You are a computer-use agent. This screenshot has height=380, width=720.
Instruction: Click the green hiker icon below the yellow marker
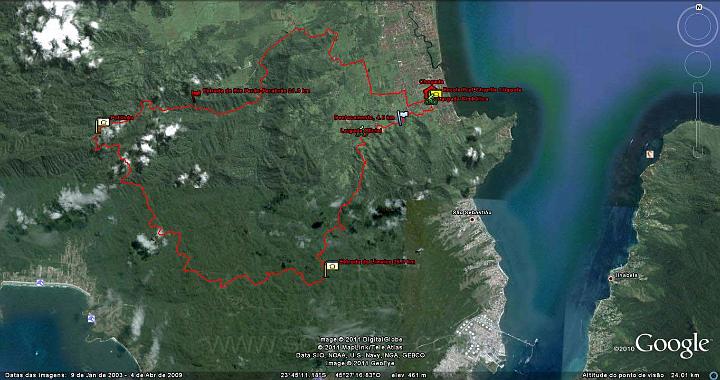(431, 100)
